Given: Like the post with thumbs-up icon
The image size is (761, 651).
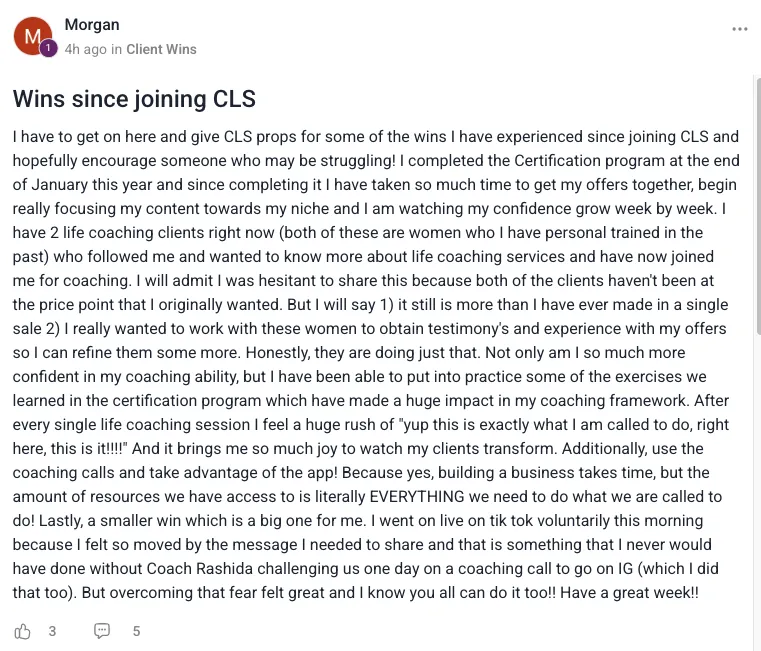Looking at the screenshot, I should [x=22, y=631].
